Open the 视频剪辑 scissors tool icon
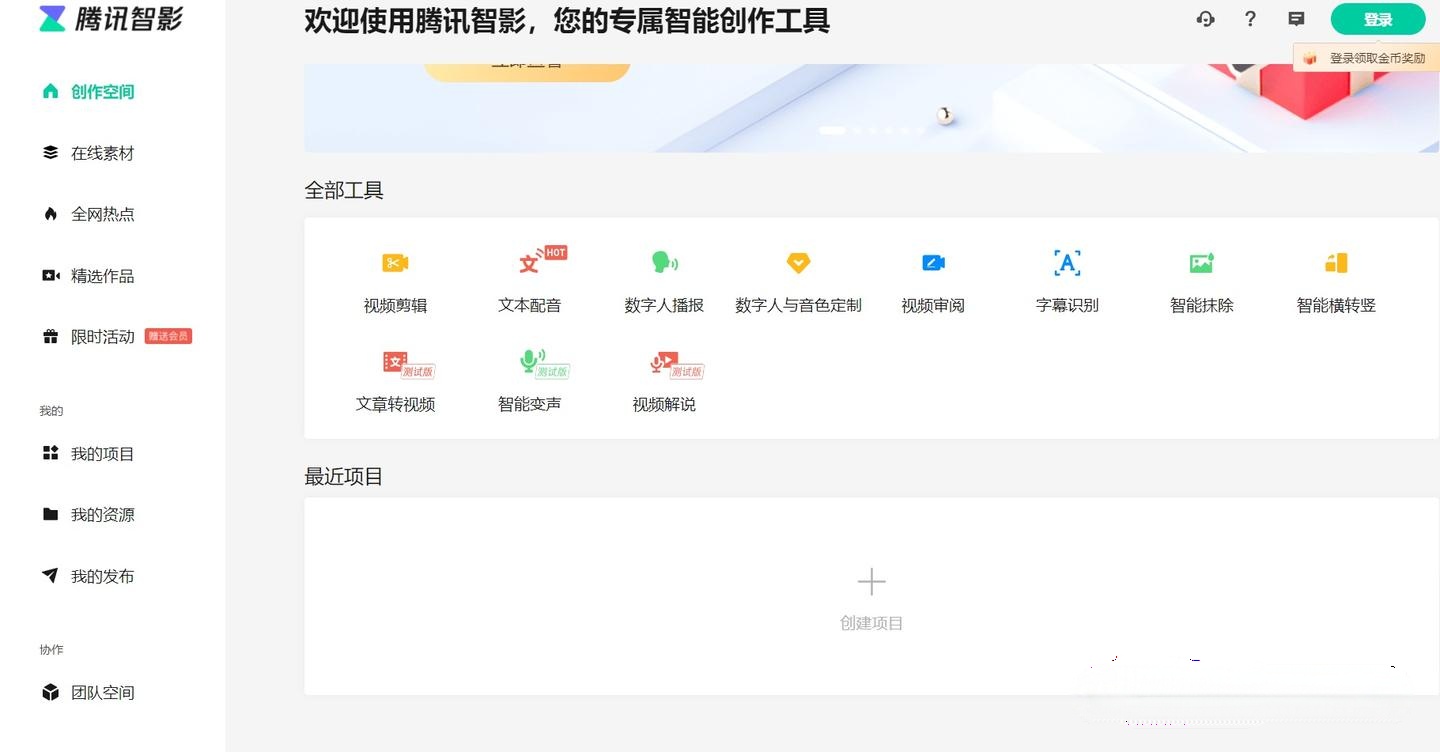 [395, 263]
